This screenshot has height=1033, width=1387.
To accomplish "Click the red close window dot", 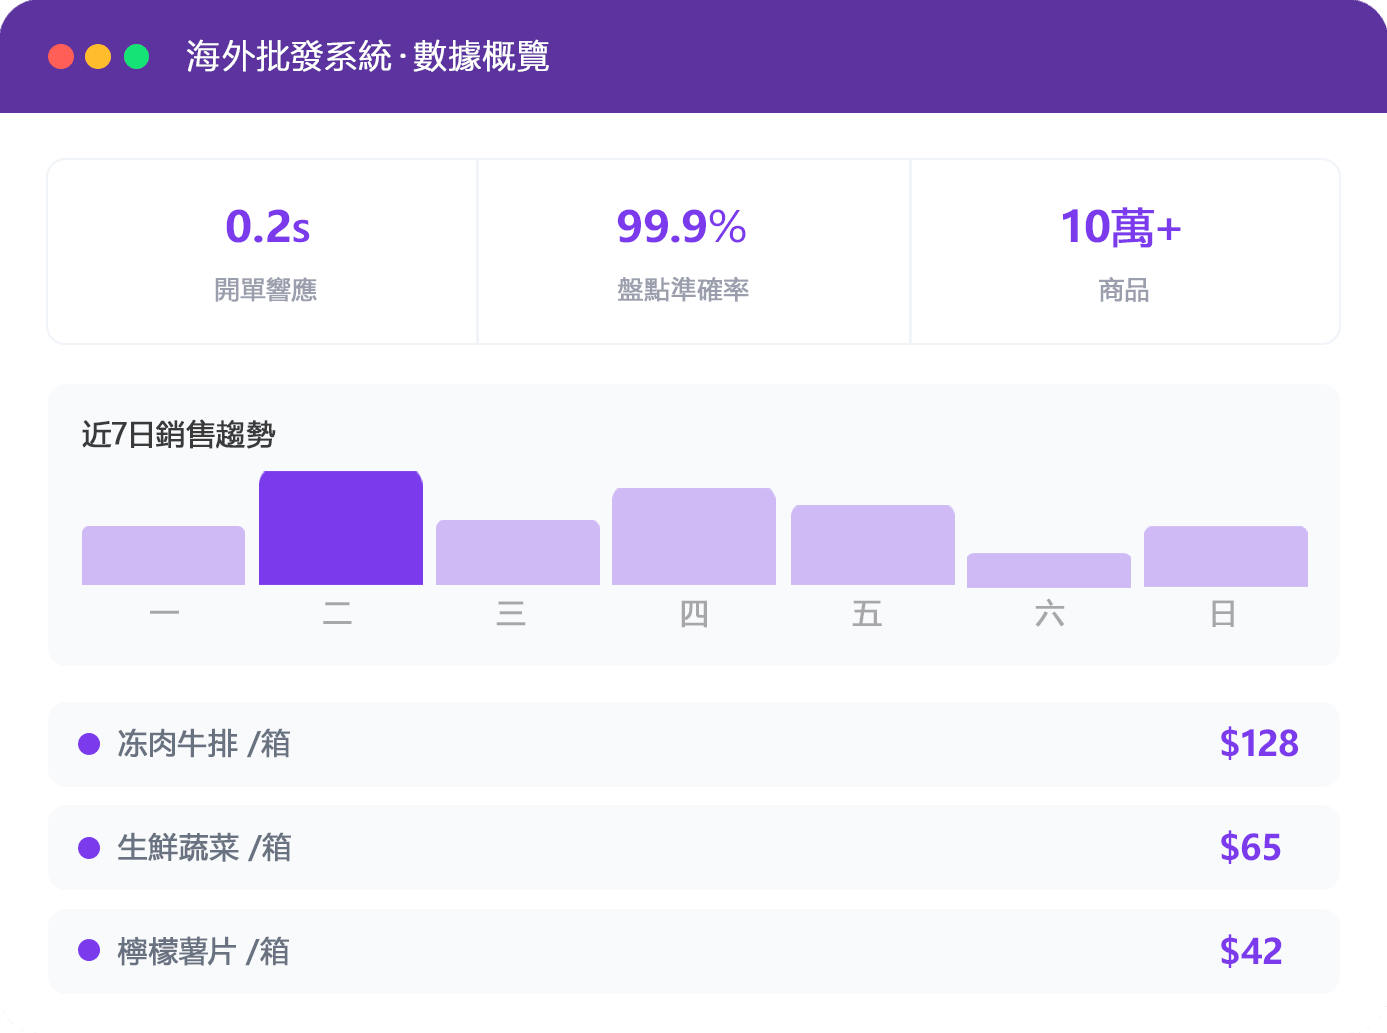I will (61, 56).
